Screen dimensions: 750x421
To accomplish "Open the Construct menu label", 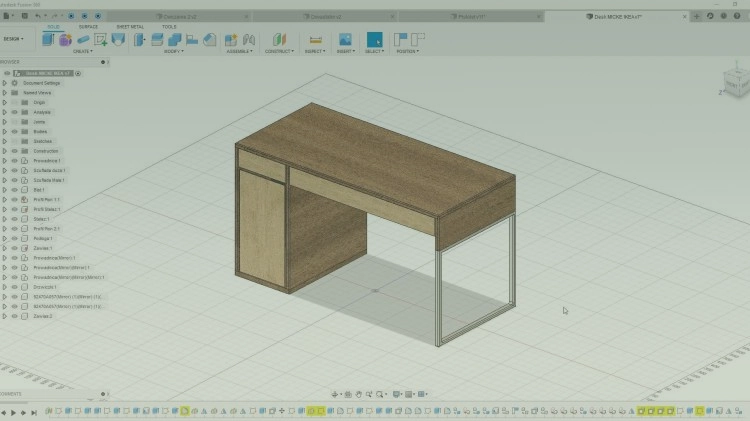I will tap(279, 51).
